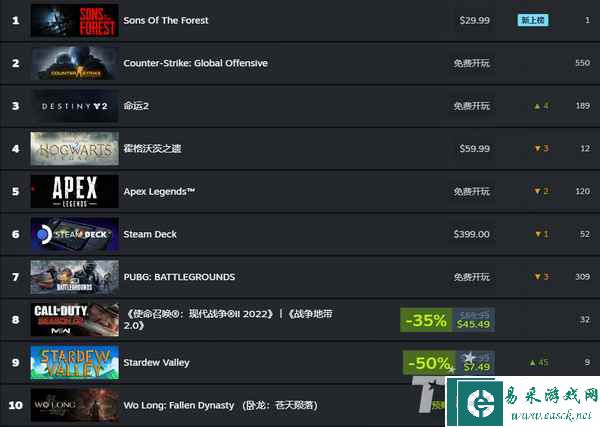Image resolution: width=600 pixels, height=427 pixels.
Task: Click the PUBG: BATTLEGROUNDS title text
Action: [x=179, y=277]
